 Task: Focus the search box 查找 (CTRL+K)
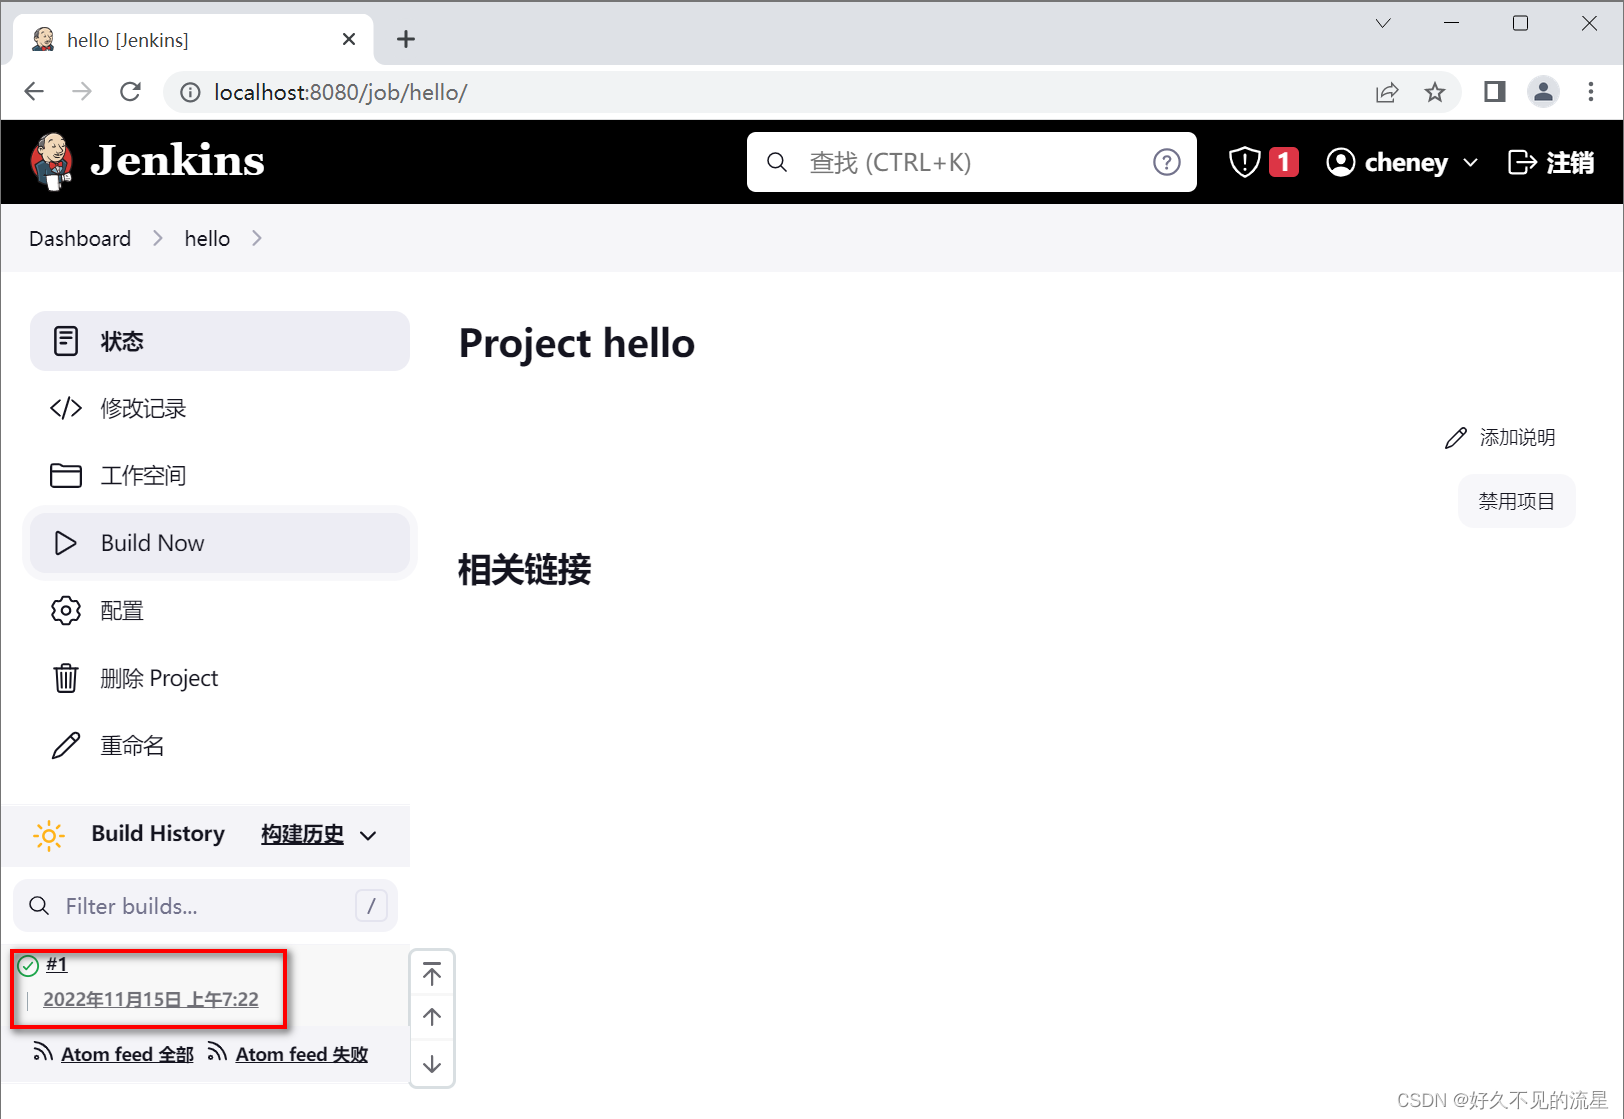coord(971,162)
